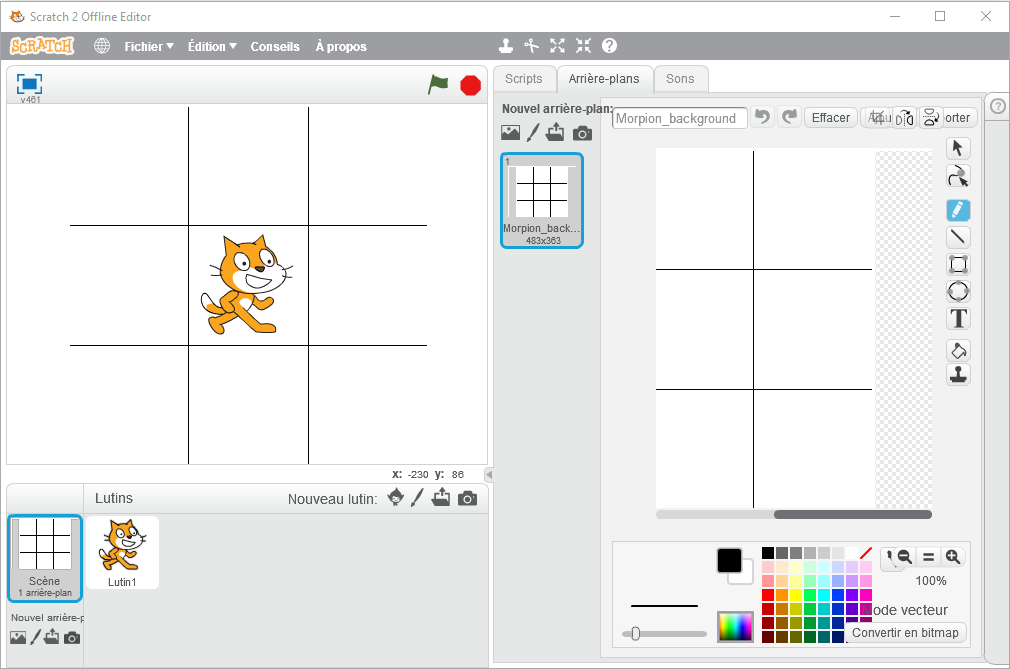The width and height of the screenshot is (1010, 669).
Task: Select the Lutin1 sprite thumbnail
Action: 122,551
